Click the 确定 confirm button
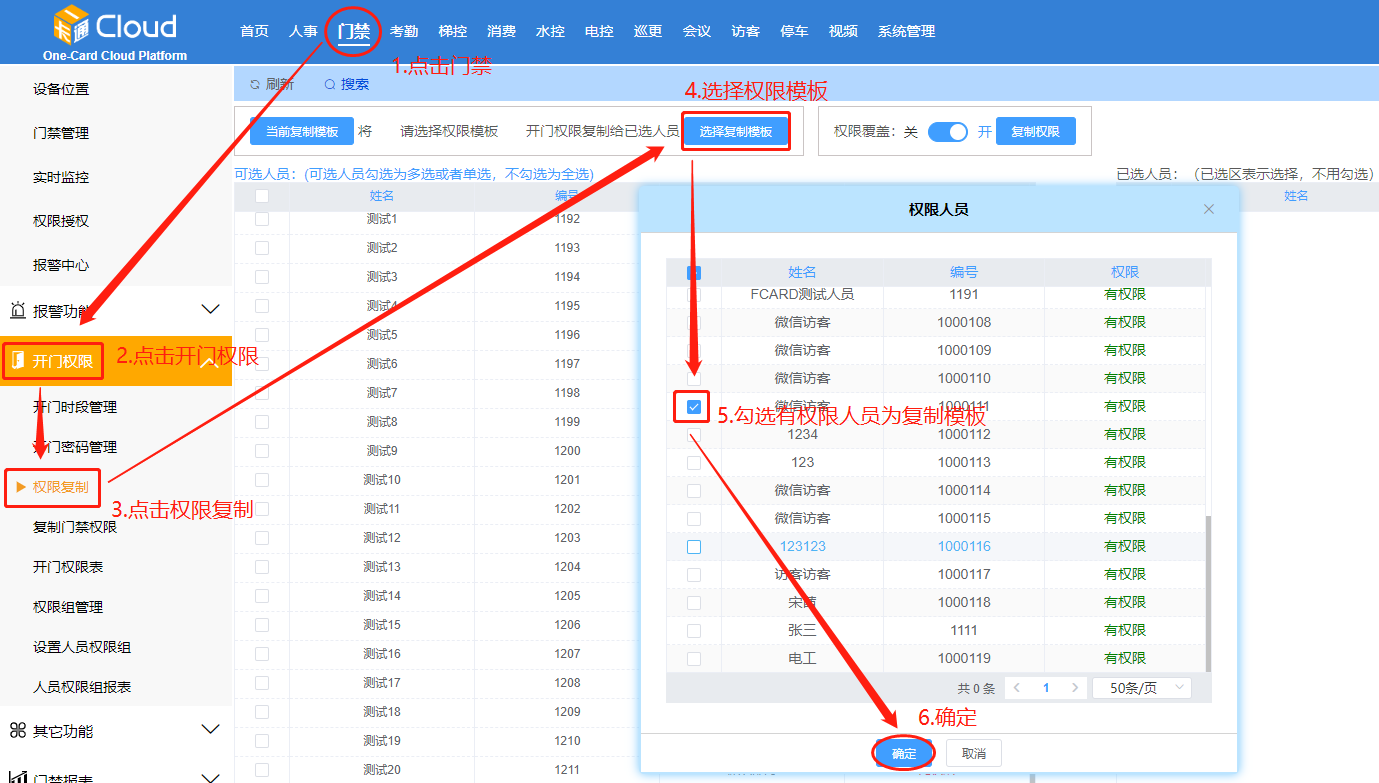Screen dimensions: 1379x783 point(902,753)
